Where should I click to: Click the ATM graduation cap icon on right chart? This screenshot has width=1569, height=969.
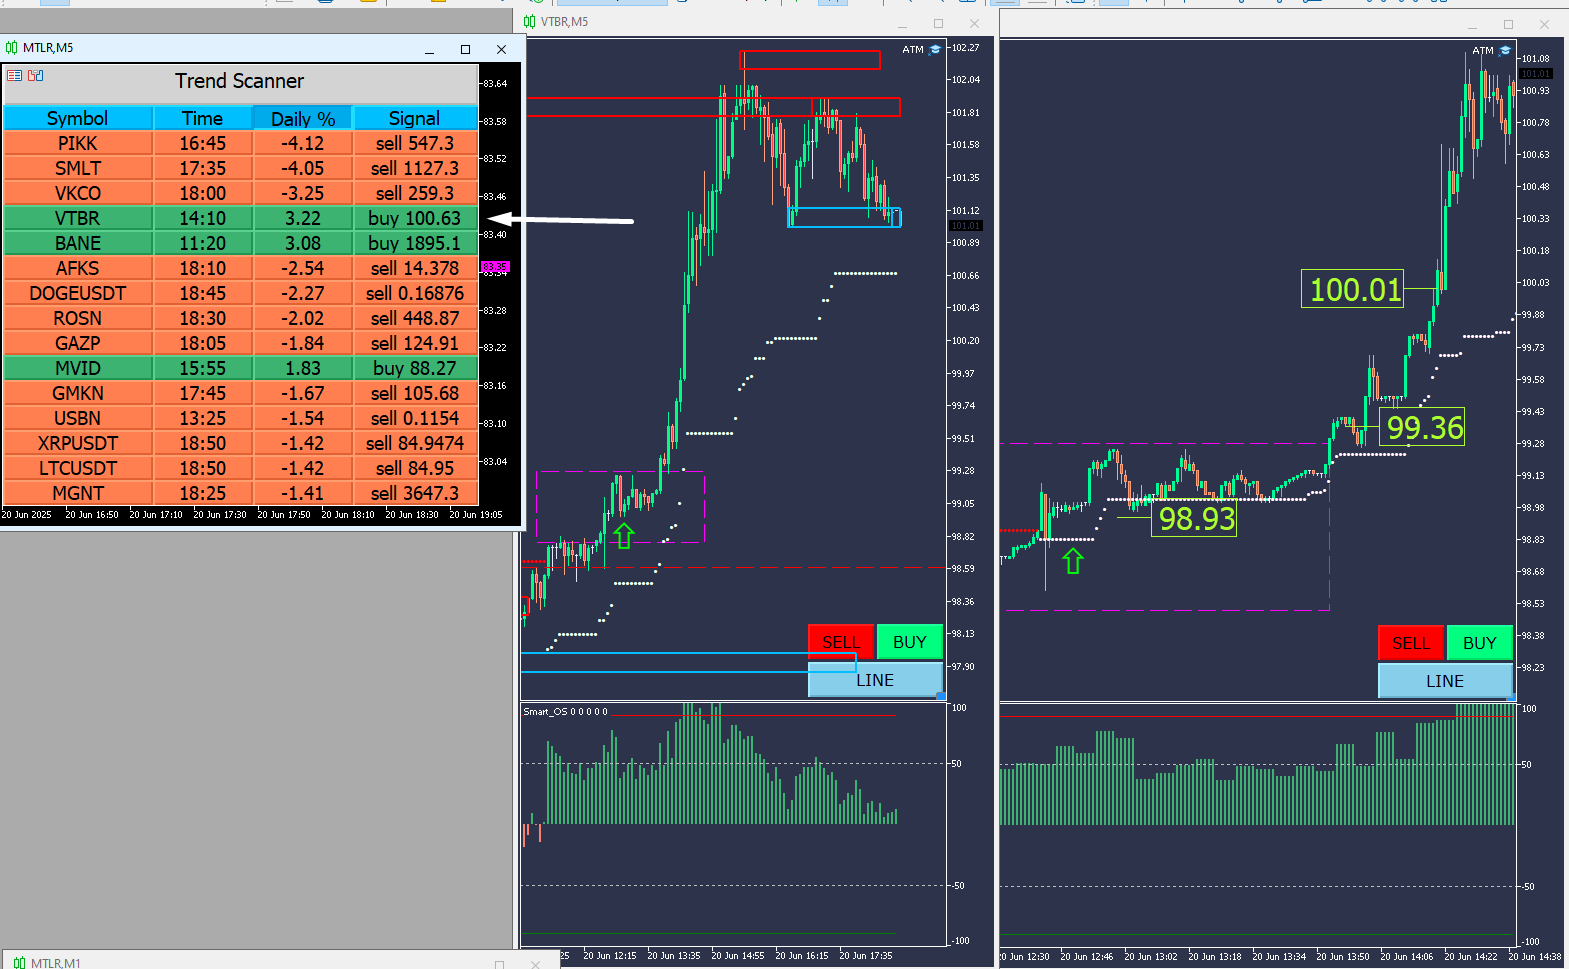coord(1505,50)
